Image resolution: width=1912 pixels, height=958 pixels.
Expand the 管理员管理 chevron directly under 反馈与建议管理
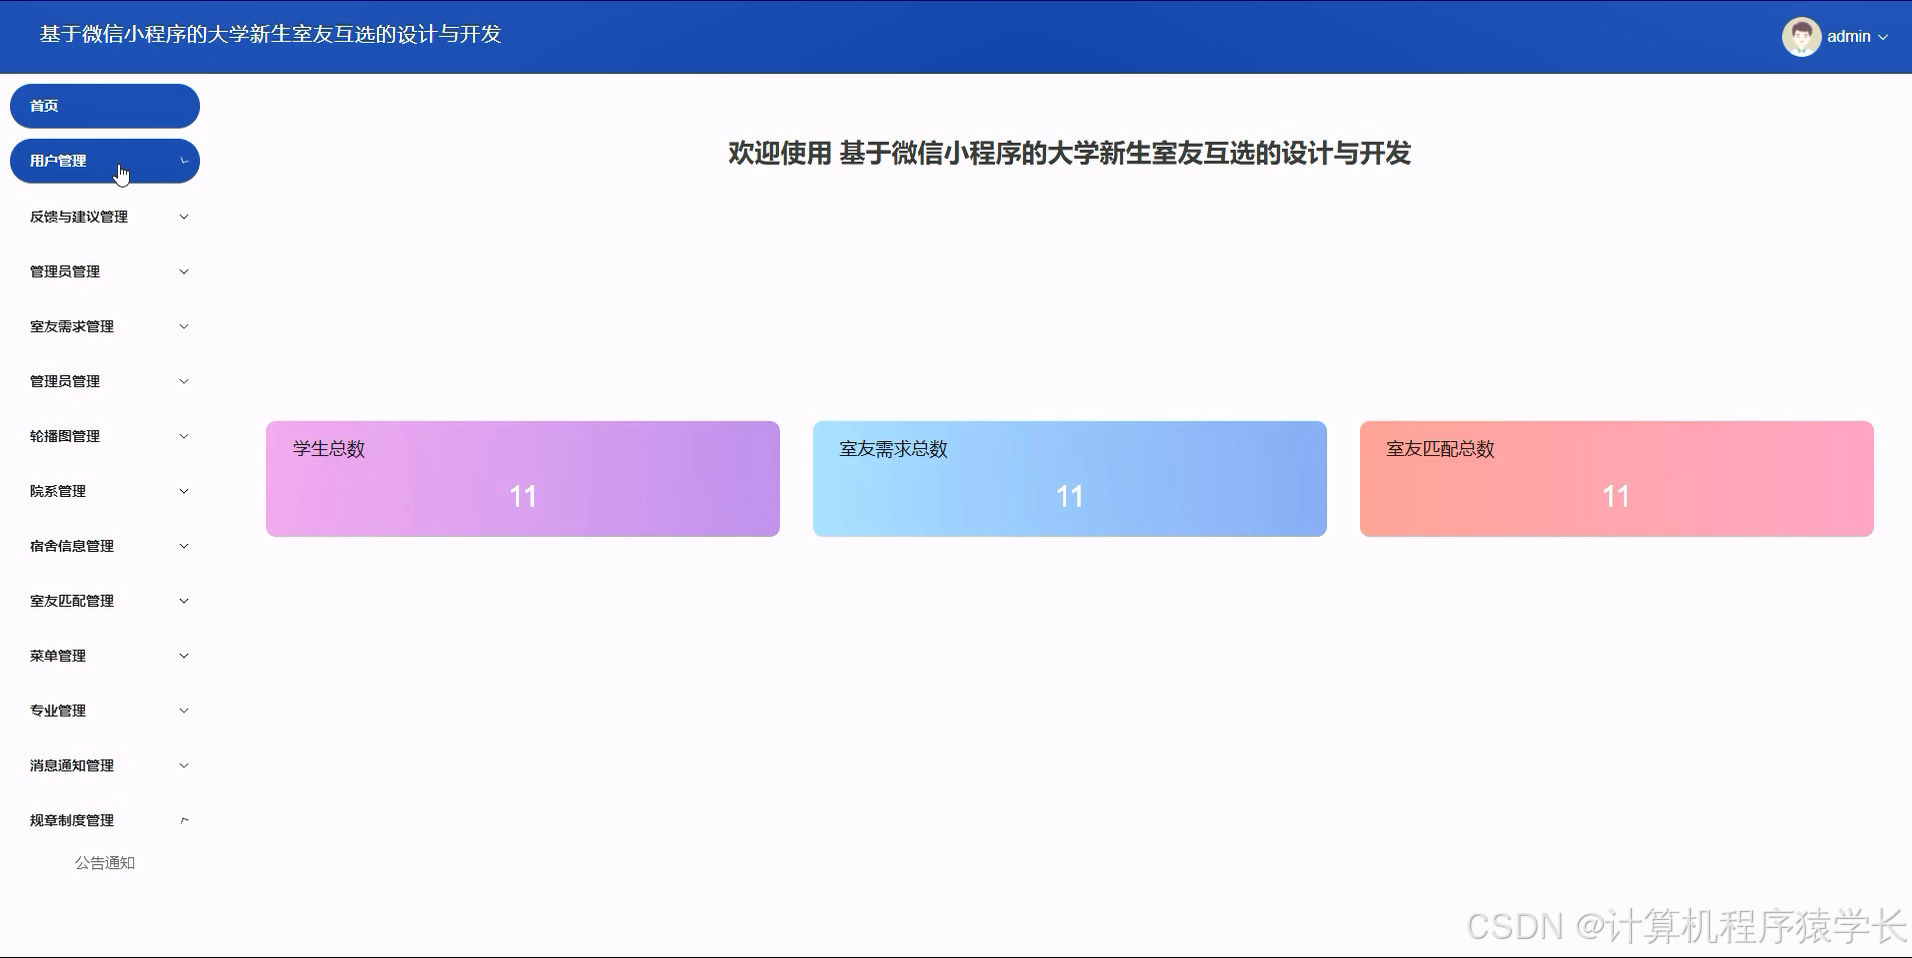(x=184, y=272)
